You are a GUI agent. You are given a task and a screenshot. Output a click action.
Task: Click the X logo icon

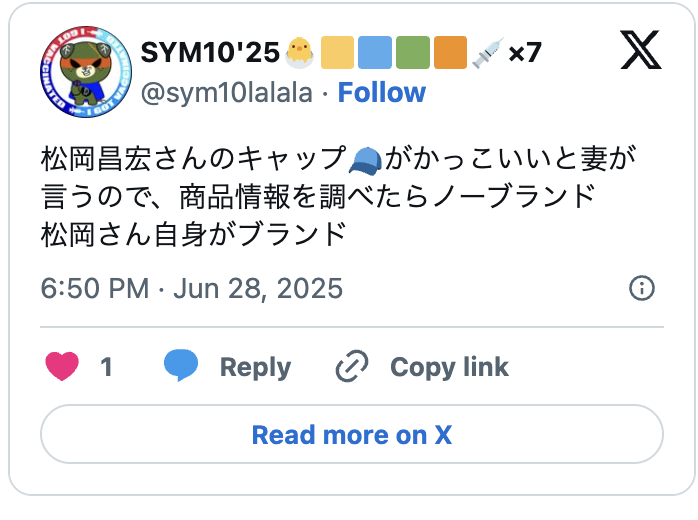click(640, 49)
